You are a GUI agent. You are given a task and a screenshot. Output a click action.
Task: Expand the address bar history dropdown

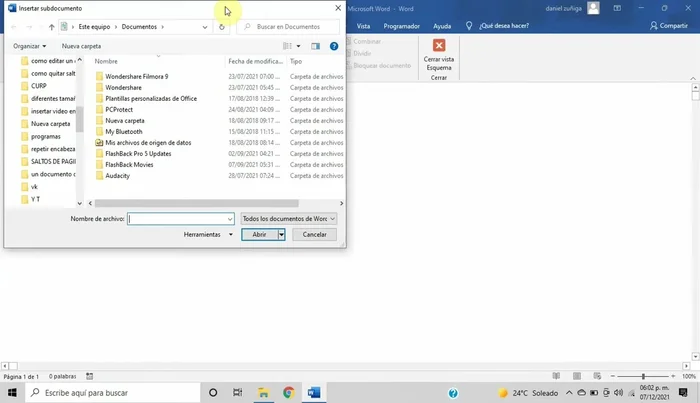point(205,27)
